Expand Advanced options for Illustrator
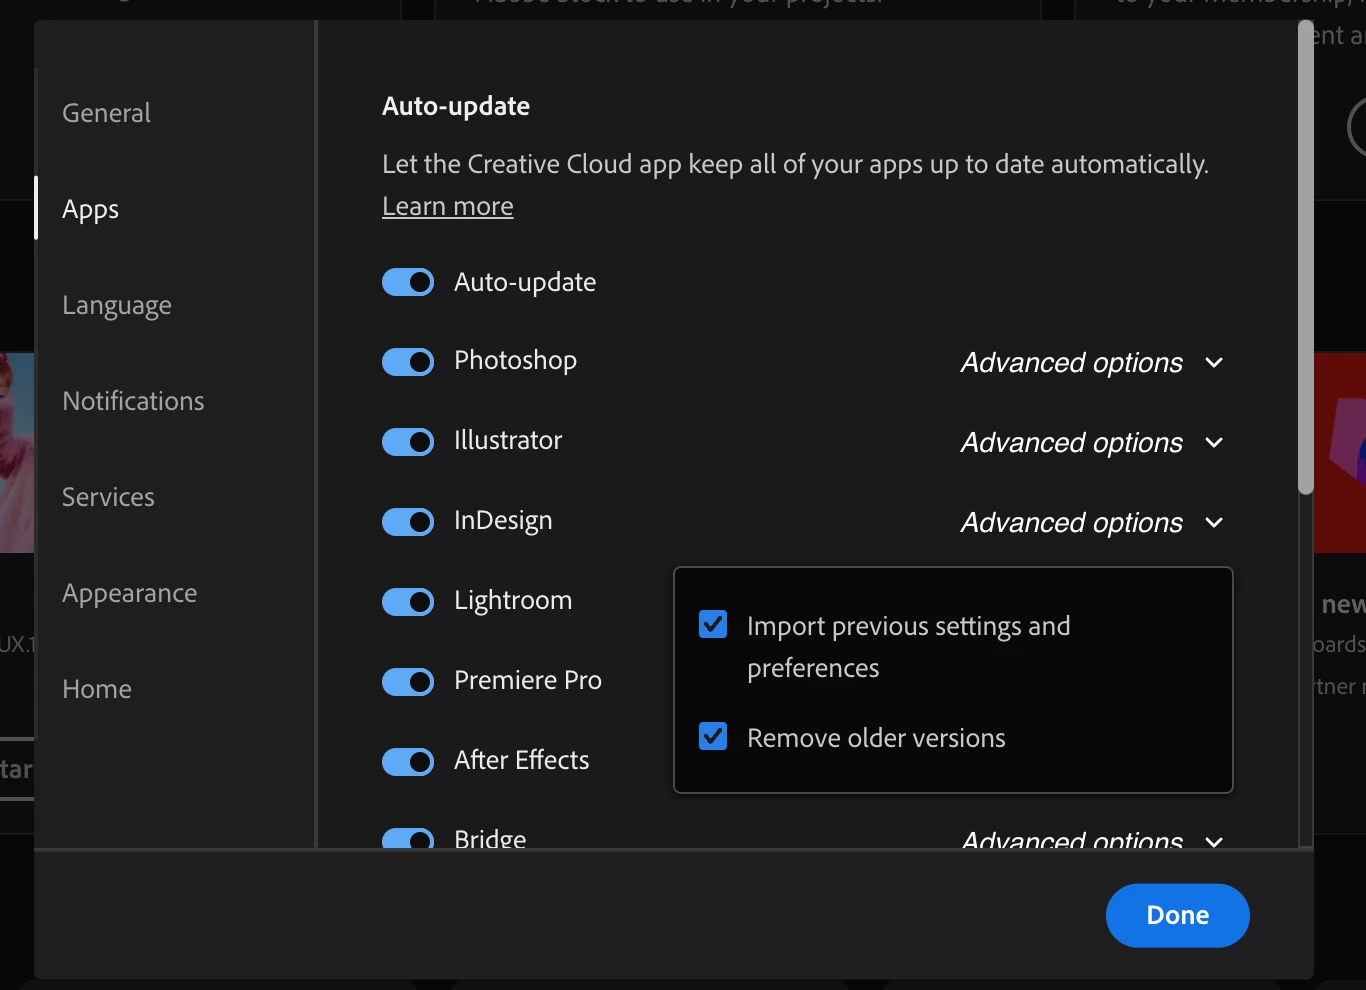Viewport: 1366px width, 990px height. [1092, 442]
